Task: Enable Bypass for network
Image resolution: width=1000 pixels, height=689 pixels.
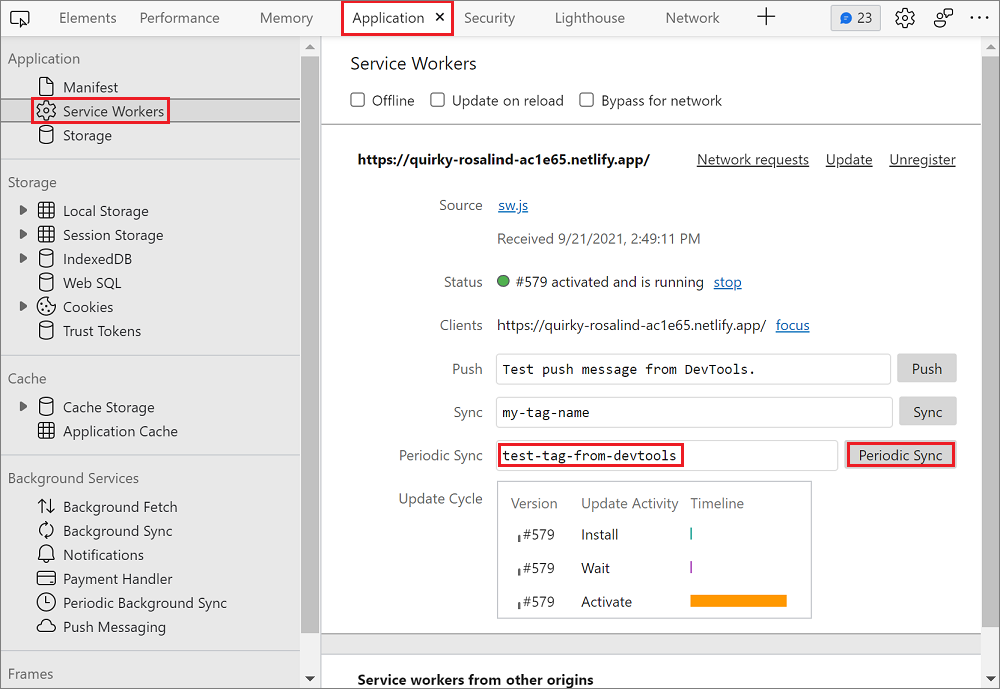Action: [588, 100]
